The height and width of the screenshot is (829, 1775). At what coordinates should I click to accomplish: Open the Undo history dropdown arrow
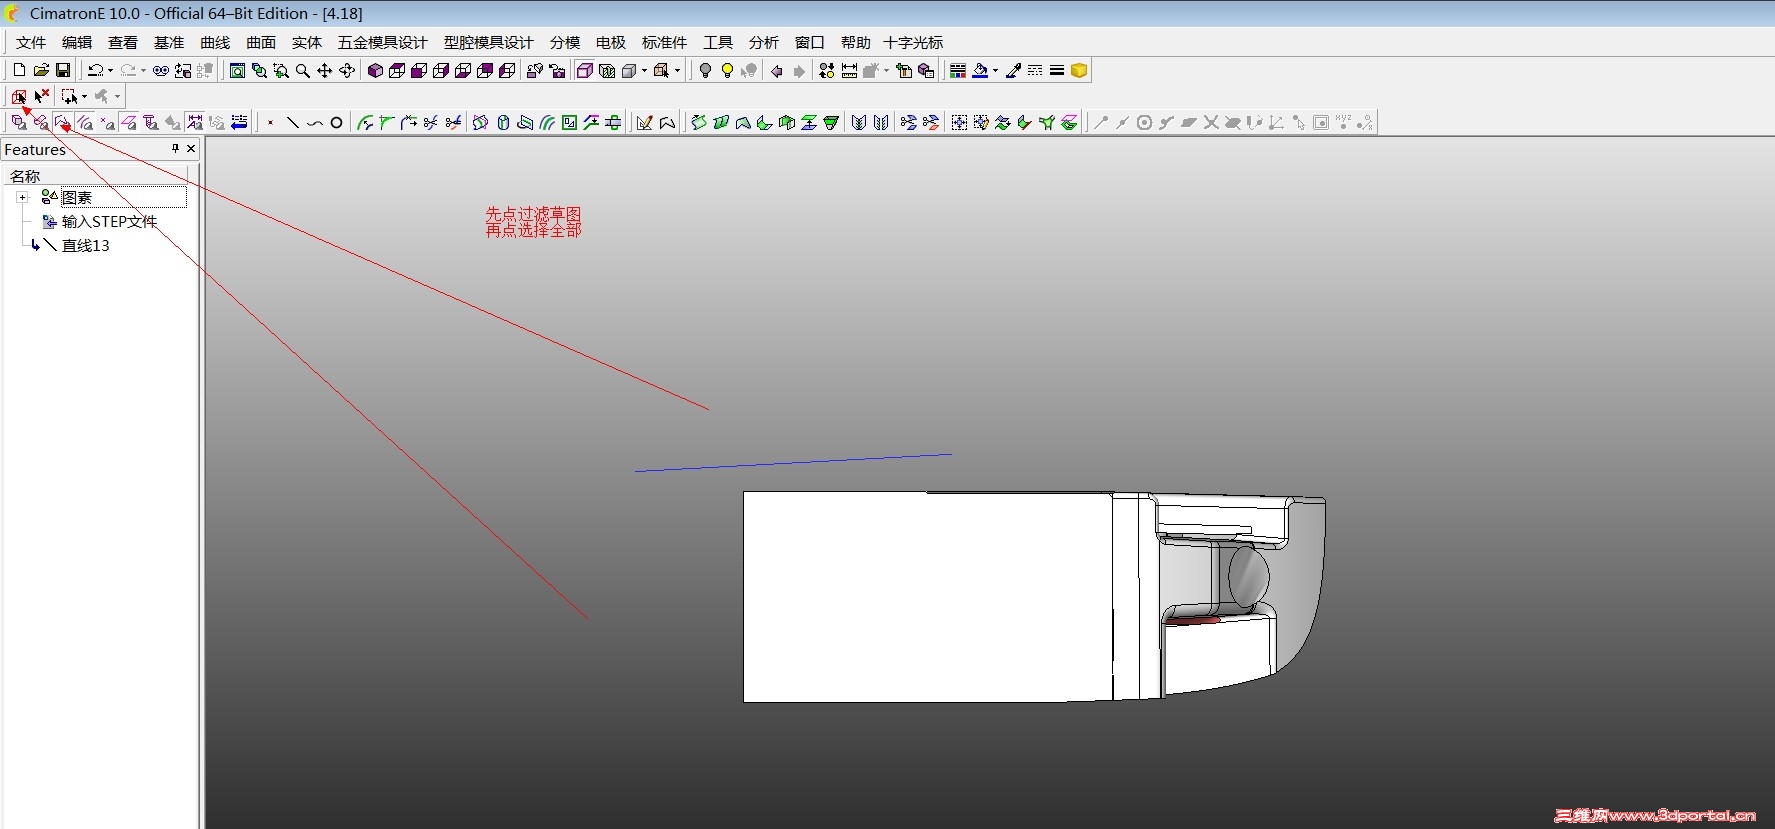110,70
